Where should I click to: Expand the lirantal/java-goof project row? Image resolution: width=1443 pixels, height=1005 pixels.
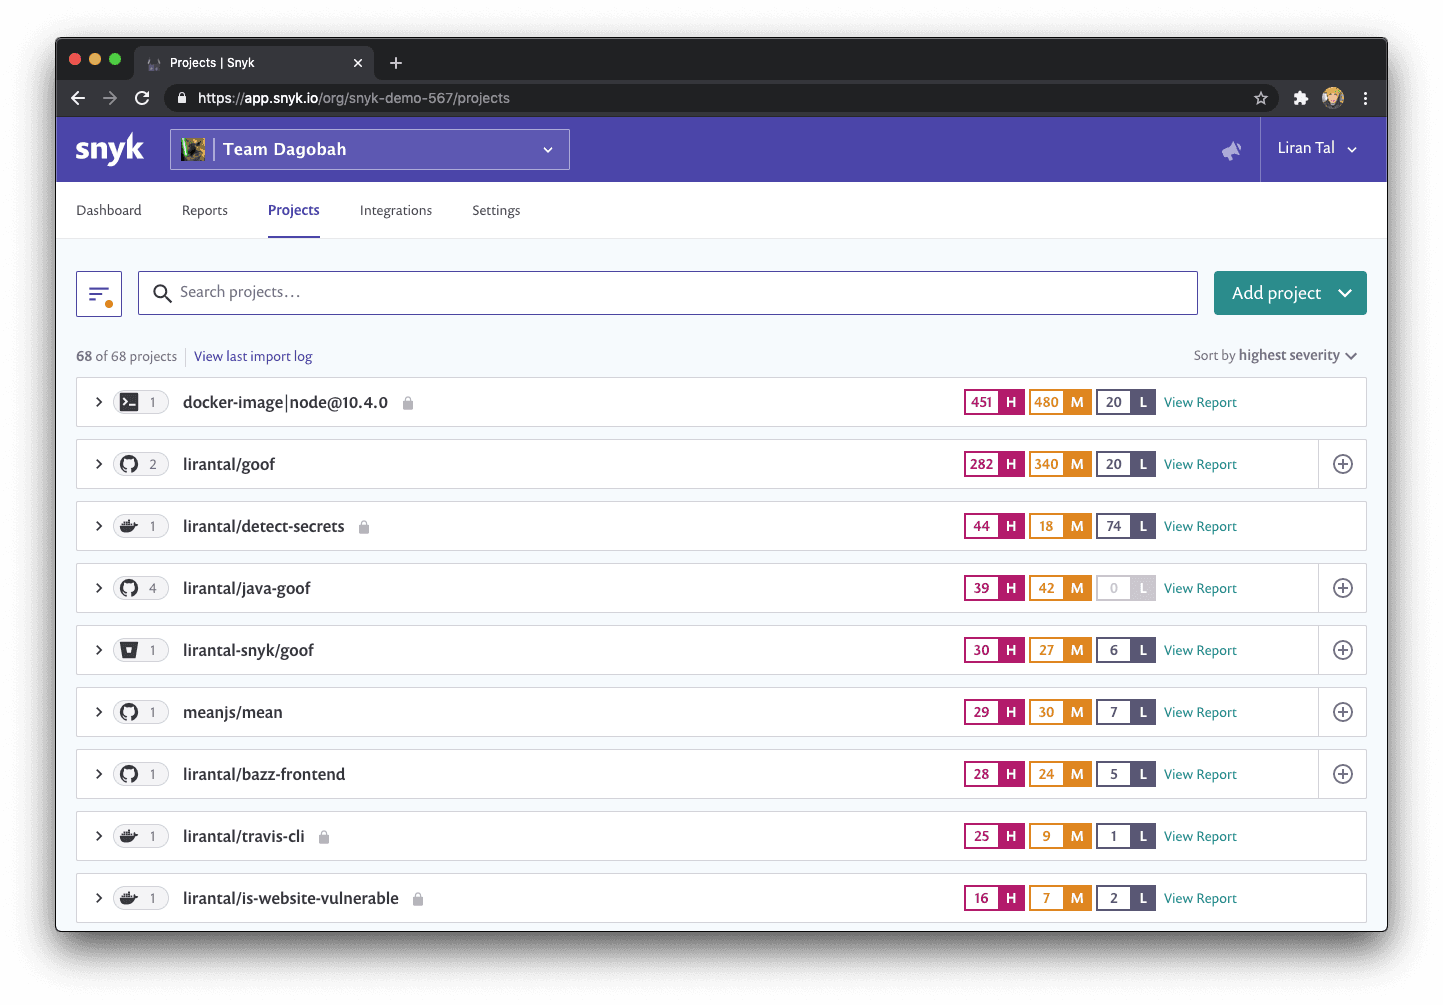99,588
